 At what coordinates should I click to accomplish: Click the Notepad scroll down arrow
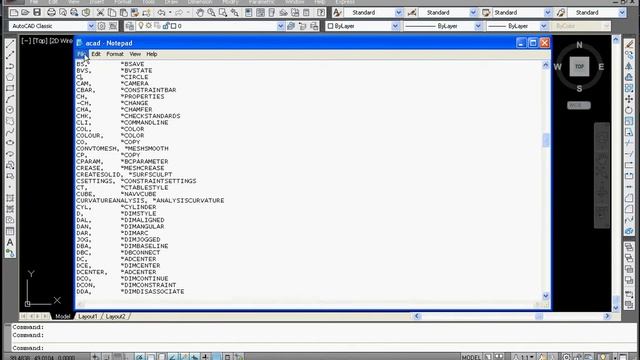(x=546, y=296)
